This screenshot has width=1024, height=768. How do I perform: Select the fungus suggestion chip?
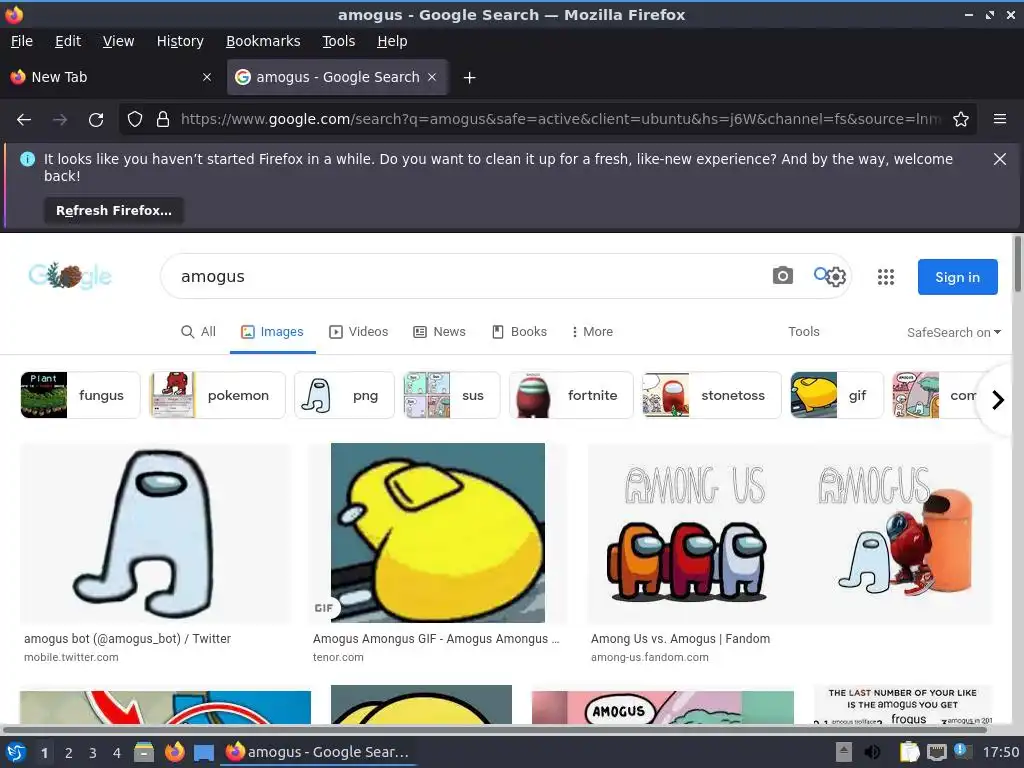click(x=80, y=395)
